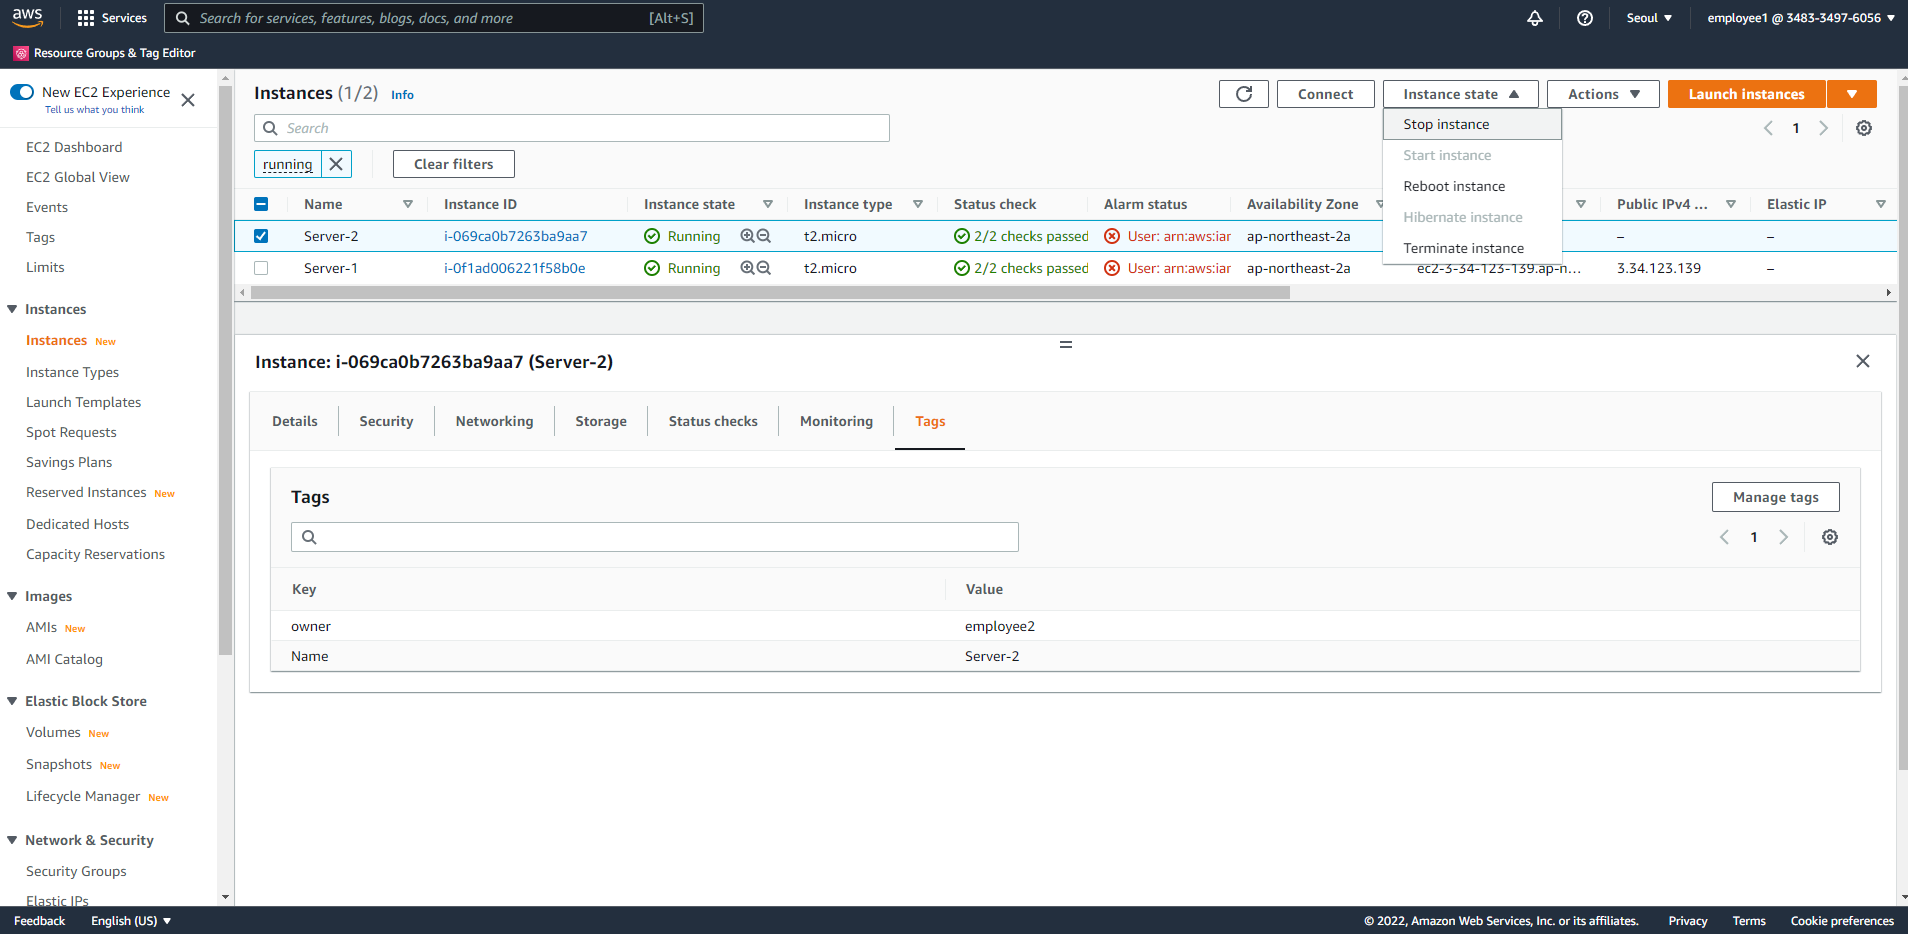The width and height of the screenshot is (1908, 934).
Task: Switch to the Status checks tab
Action: click(x=713, y=421)
